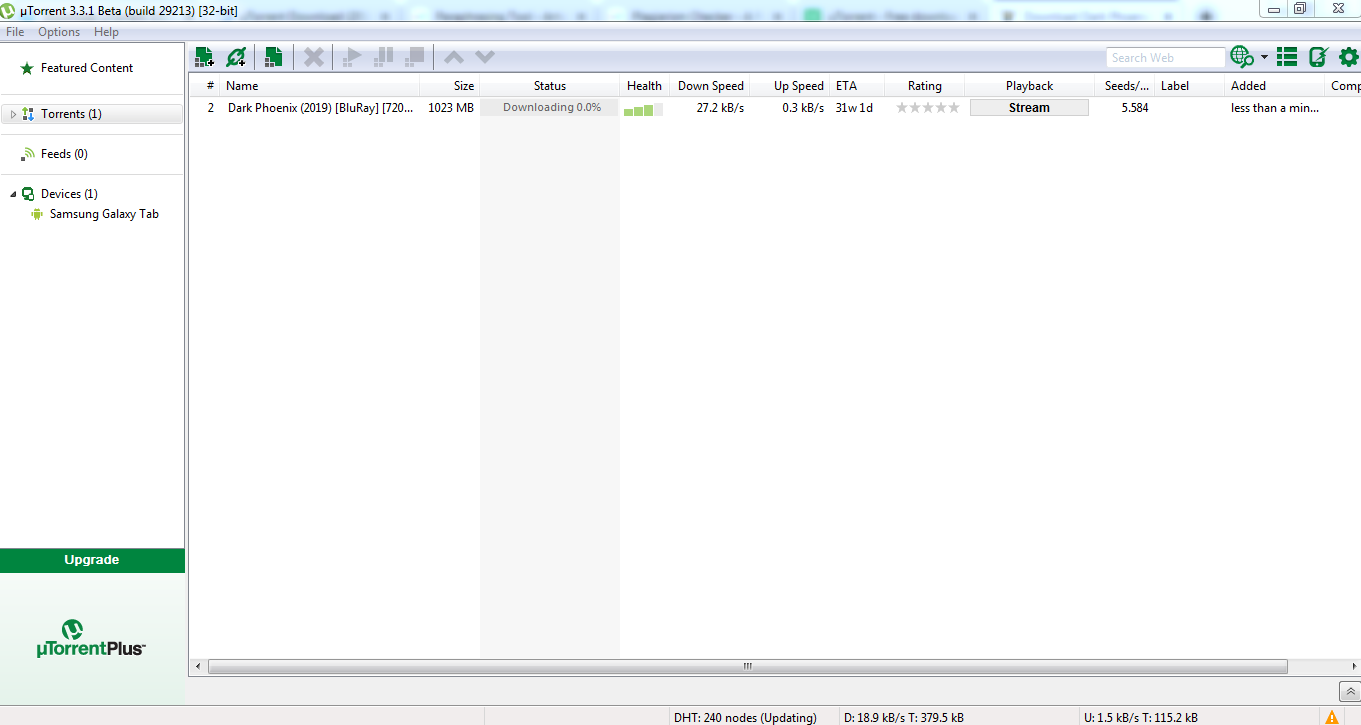Sort by the # column header

point(210,86)
